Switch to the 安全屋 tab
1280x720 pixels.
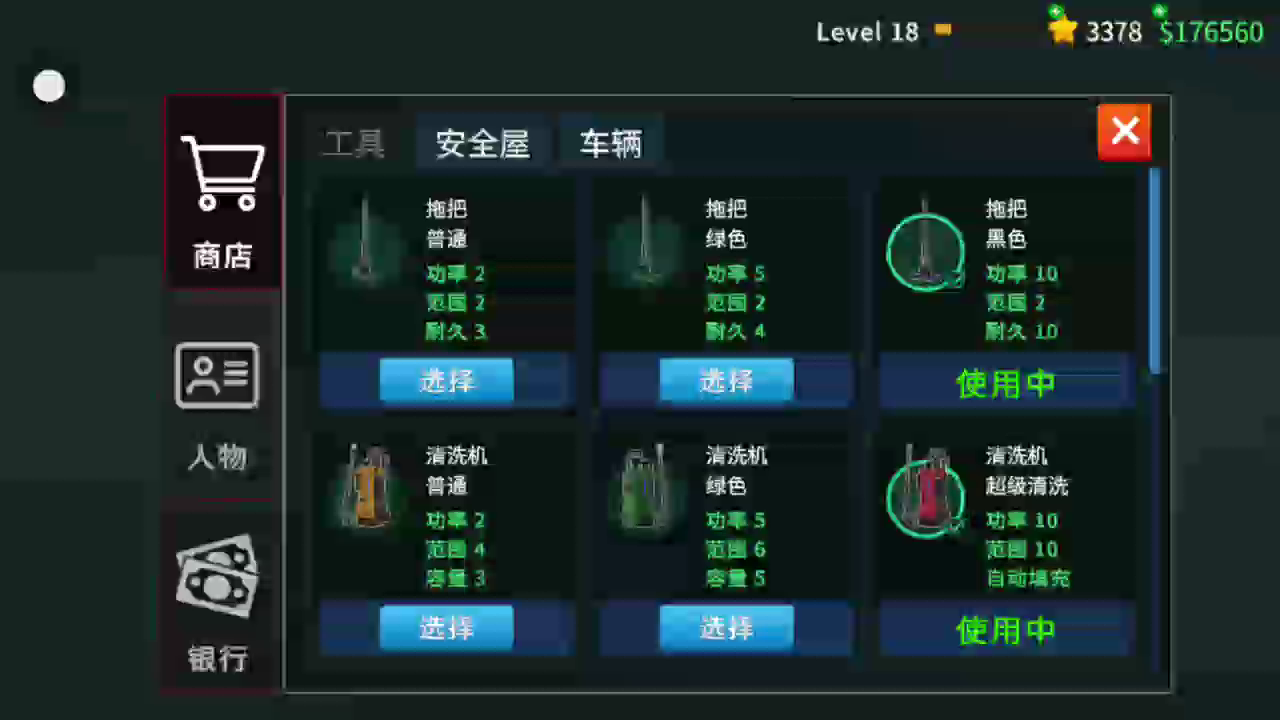point(482,144)
